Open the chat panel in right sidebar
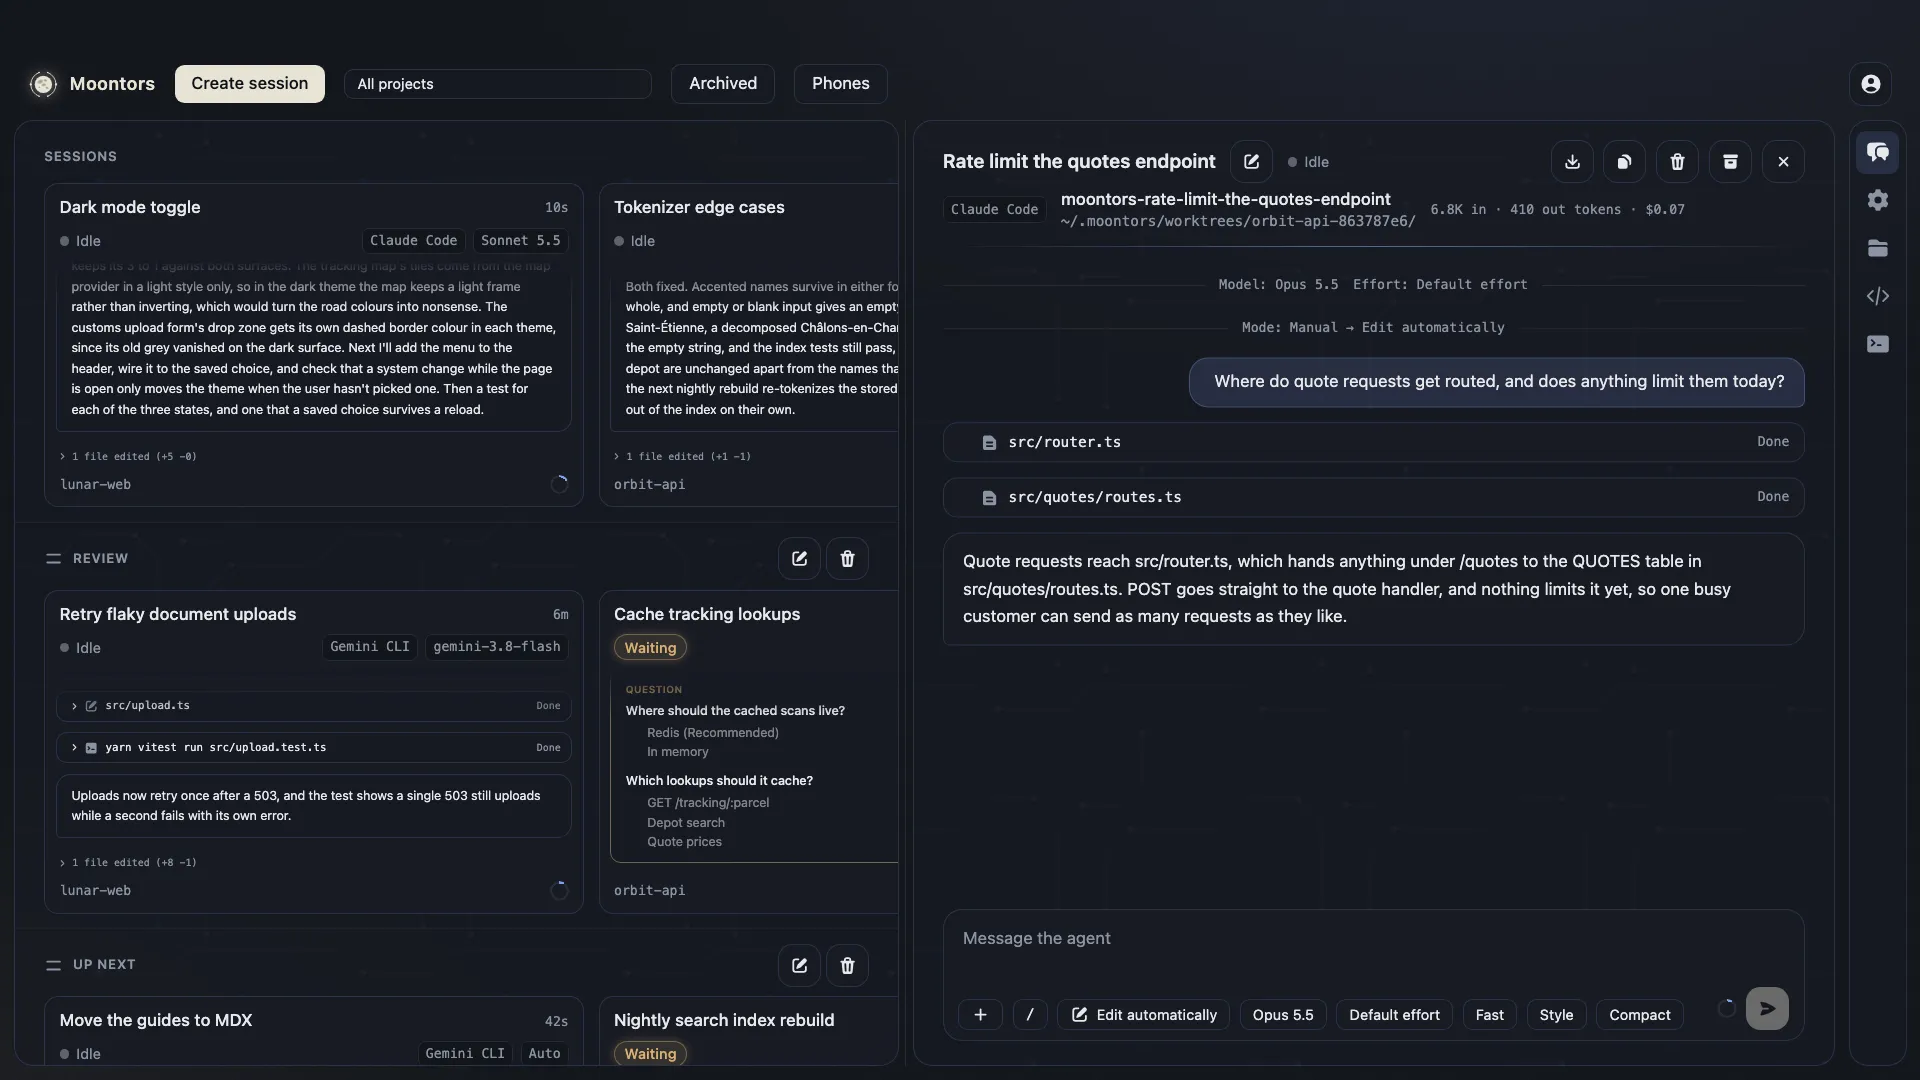This screenshot has width=1920, height=1080. coord(1877,152)
